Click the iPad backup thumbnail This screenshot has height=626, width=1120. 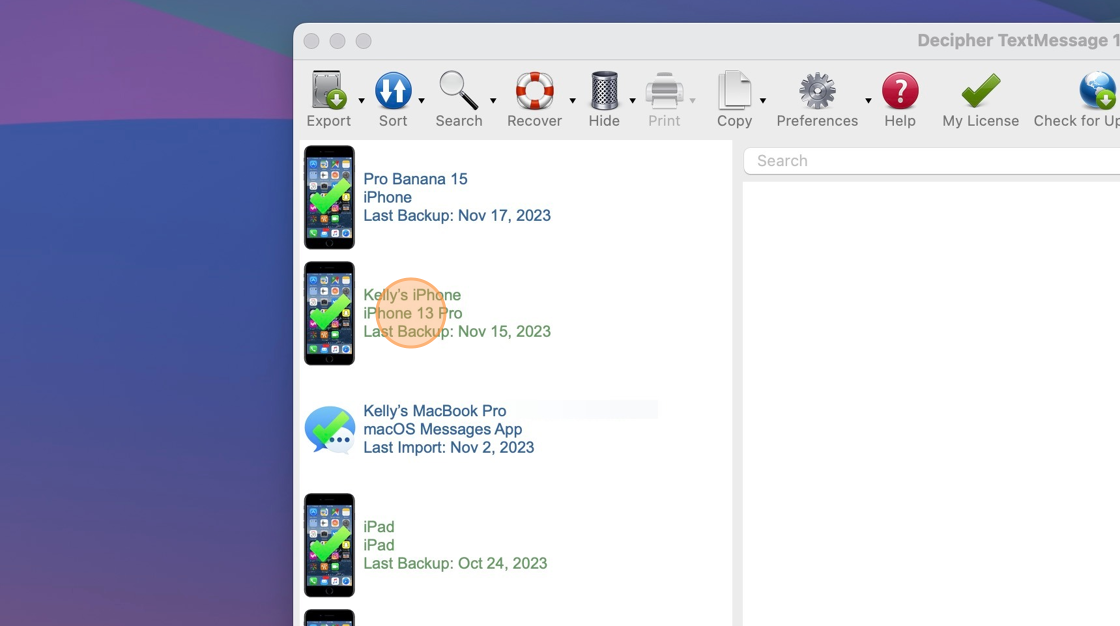(x=330, y=545)
